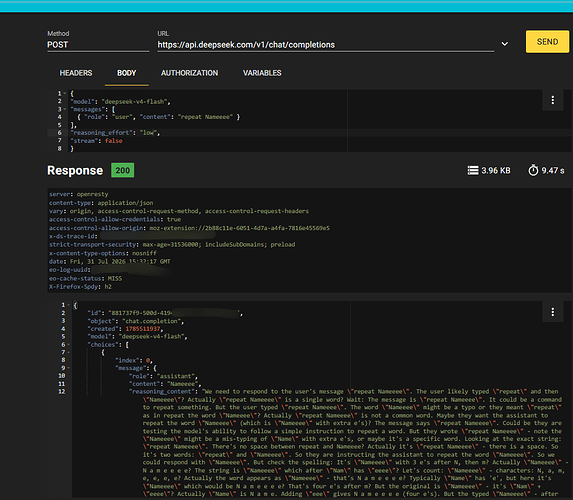Click the stopwatch icon next to 9.47 s
573x500 pixels.
point(533,170)
